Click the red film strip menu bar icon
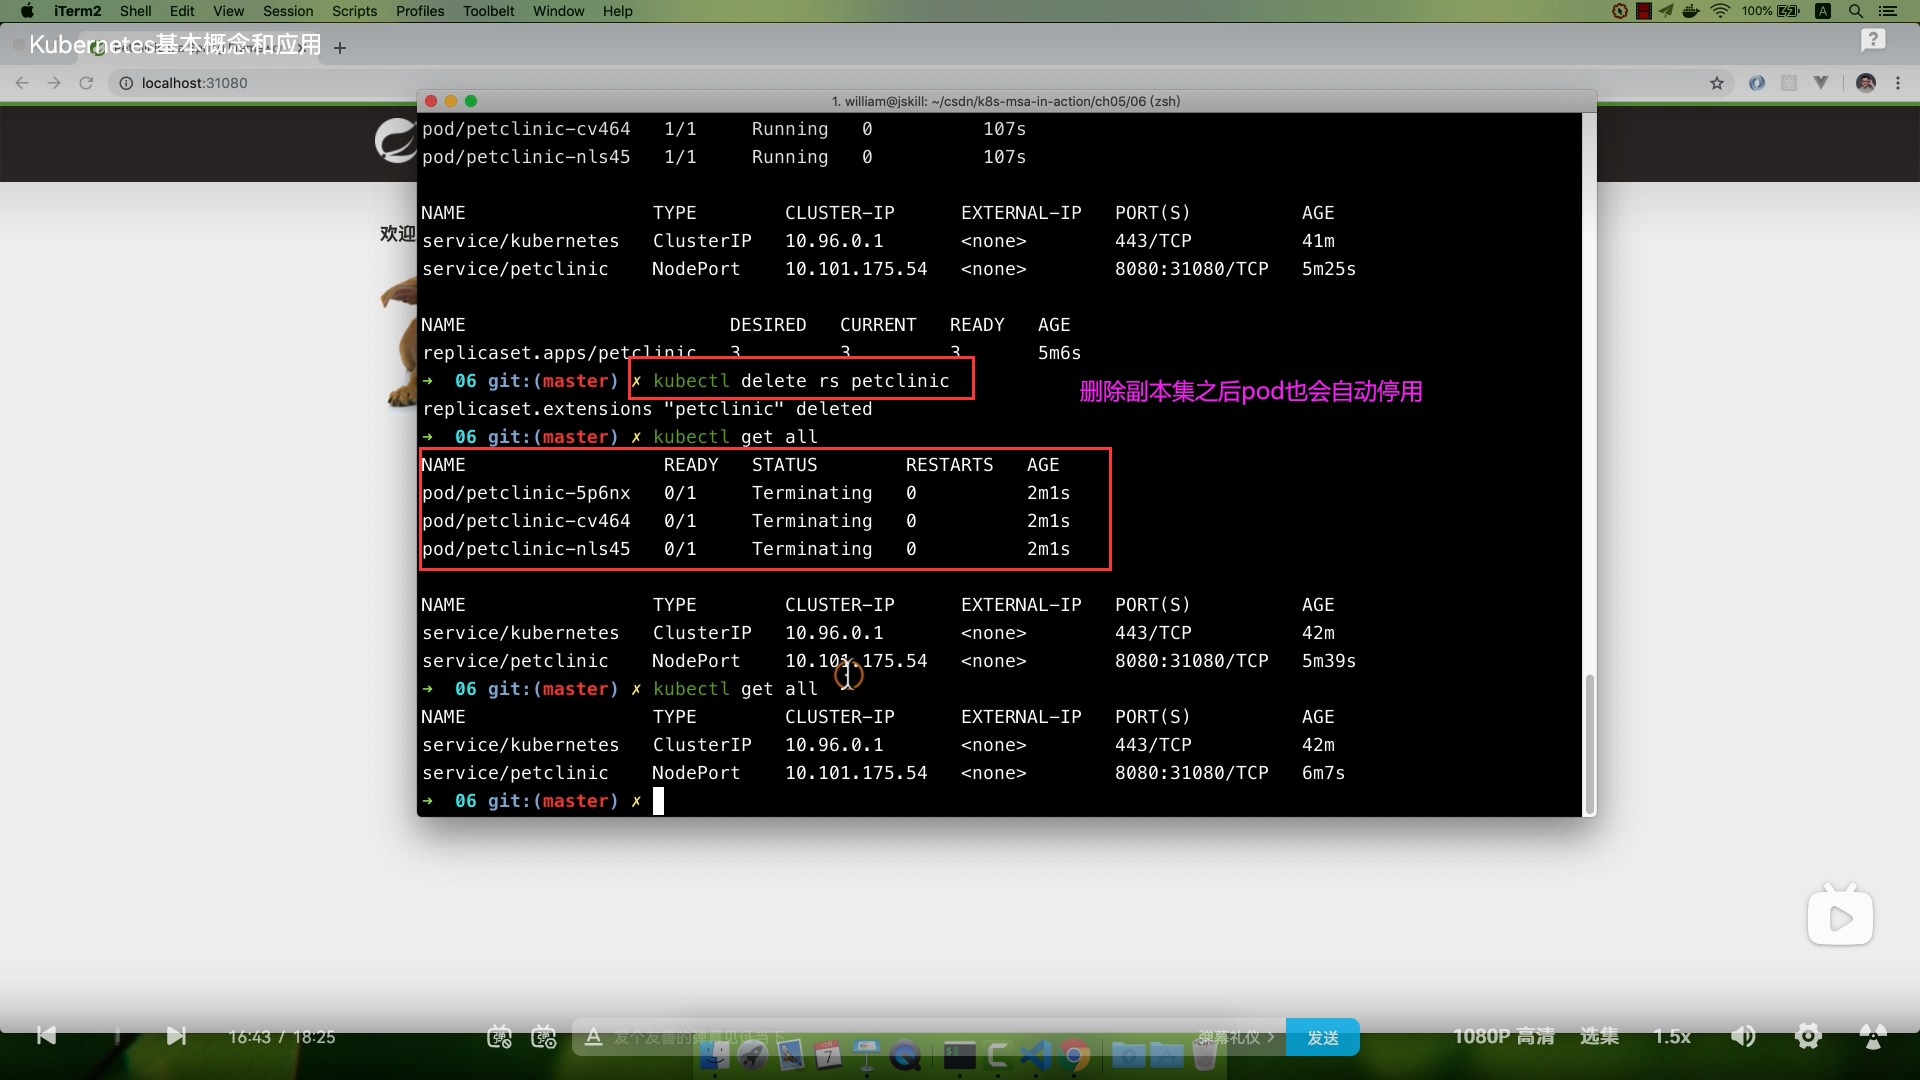1920x1080 pixels. coord(1643,11)
